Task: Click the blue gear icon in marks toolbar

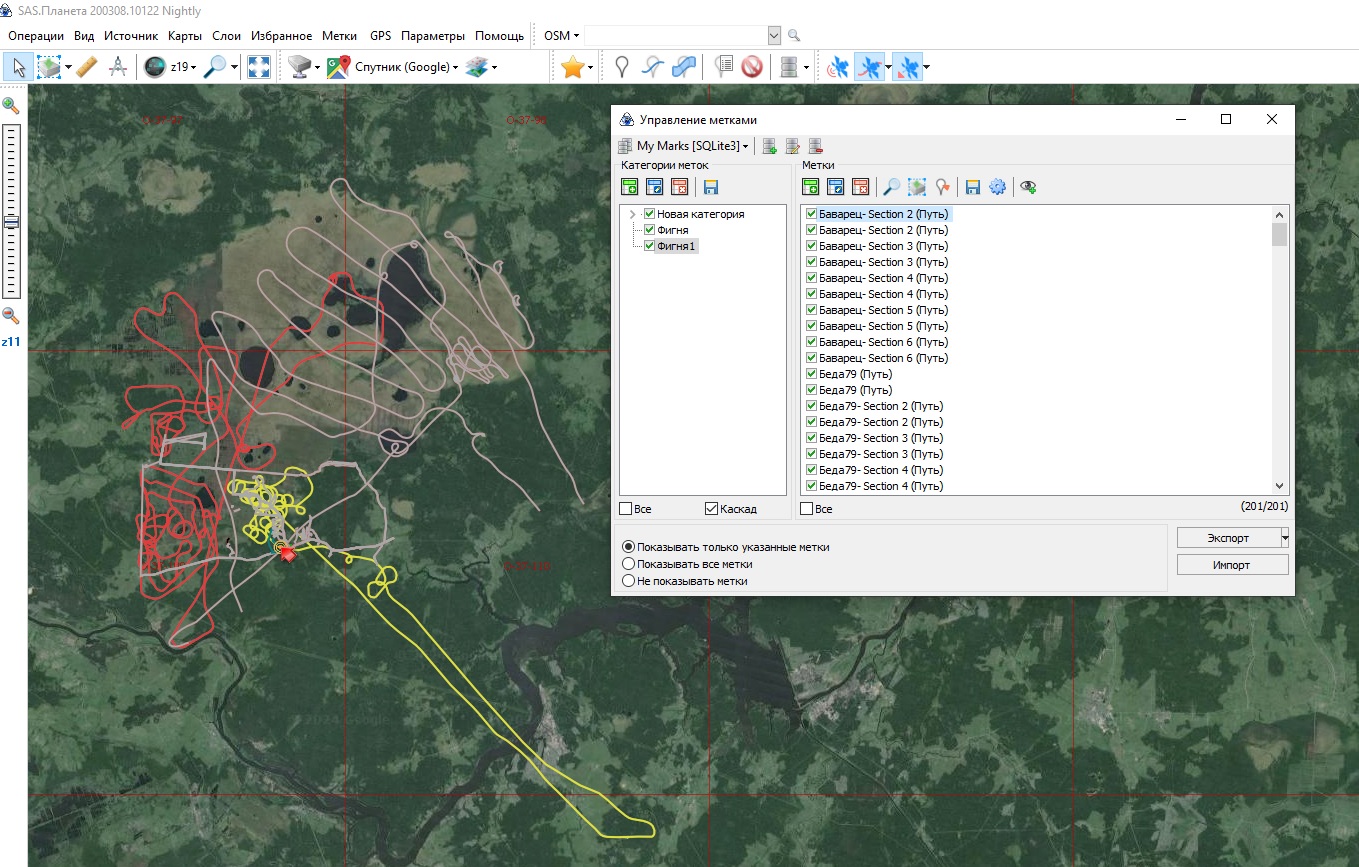Action: (x=997, y=187)
